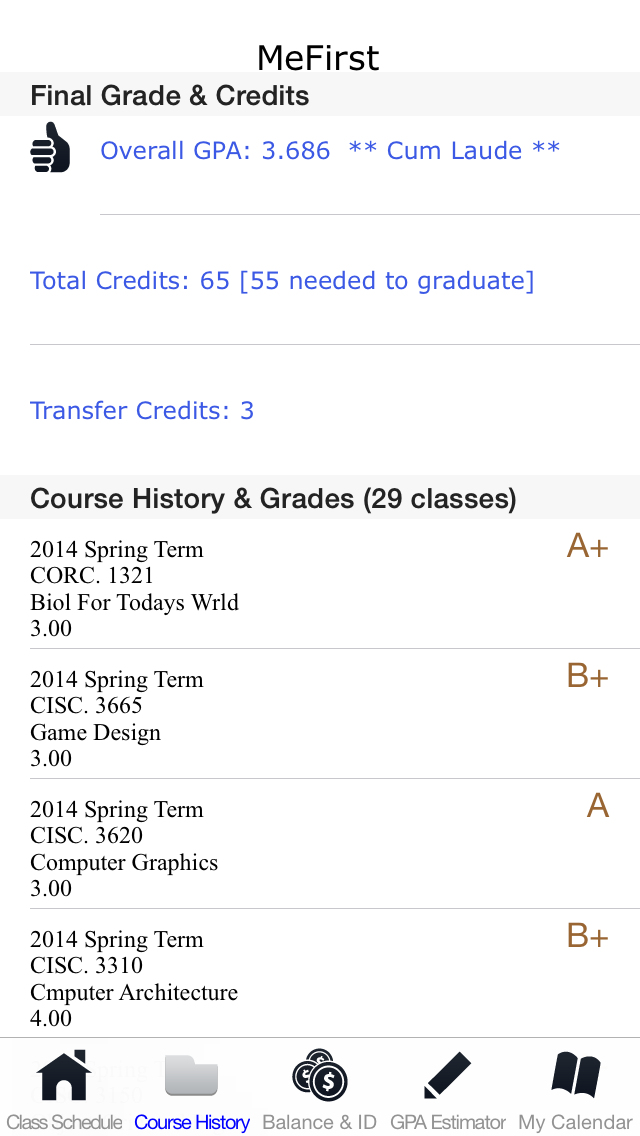Open the Computer Graphics course entry

click(124, 862)
